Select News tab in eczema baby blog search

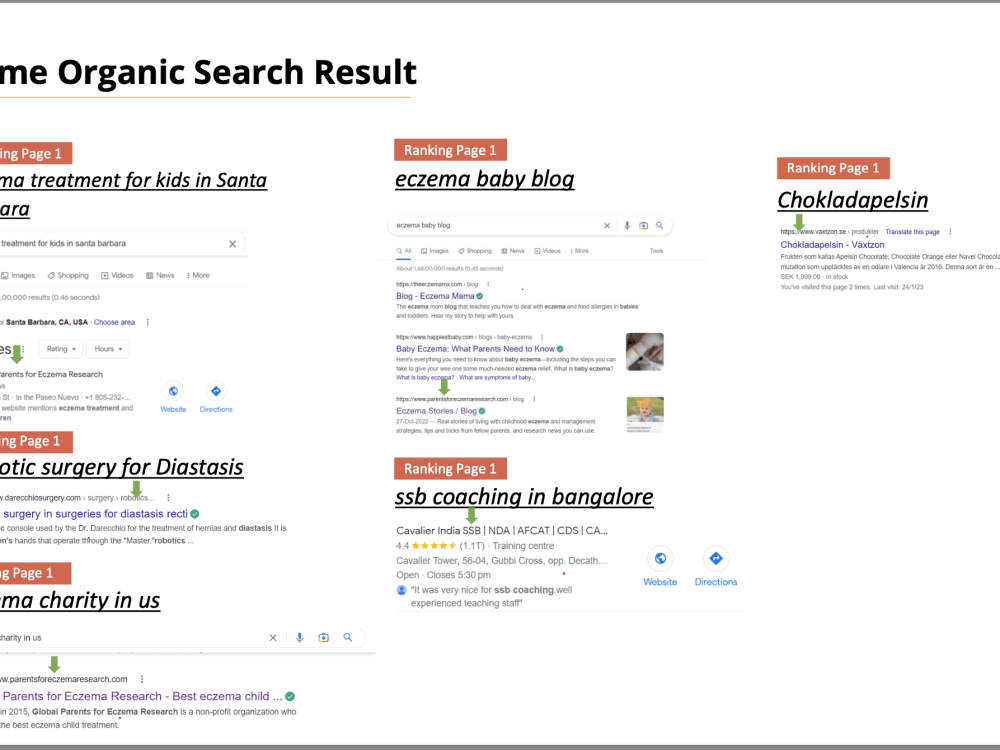pos(513,251)
